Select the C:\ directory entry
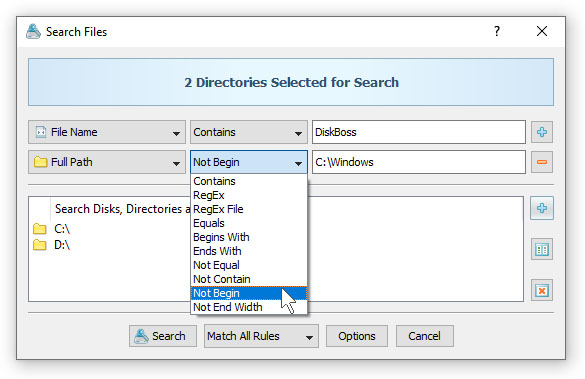585x379 pixels. [51, 229]
